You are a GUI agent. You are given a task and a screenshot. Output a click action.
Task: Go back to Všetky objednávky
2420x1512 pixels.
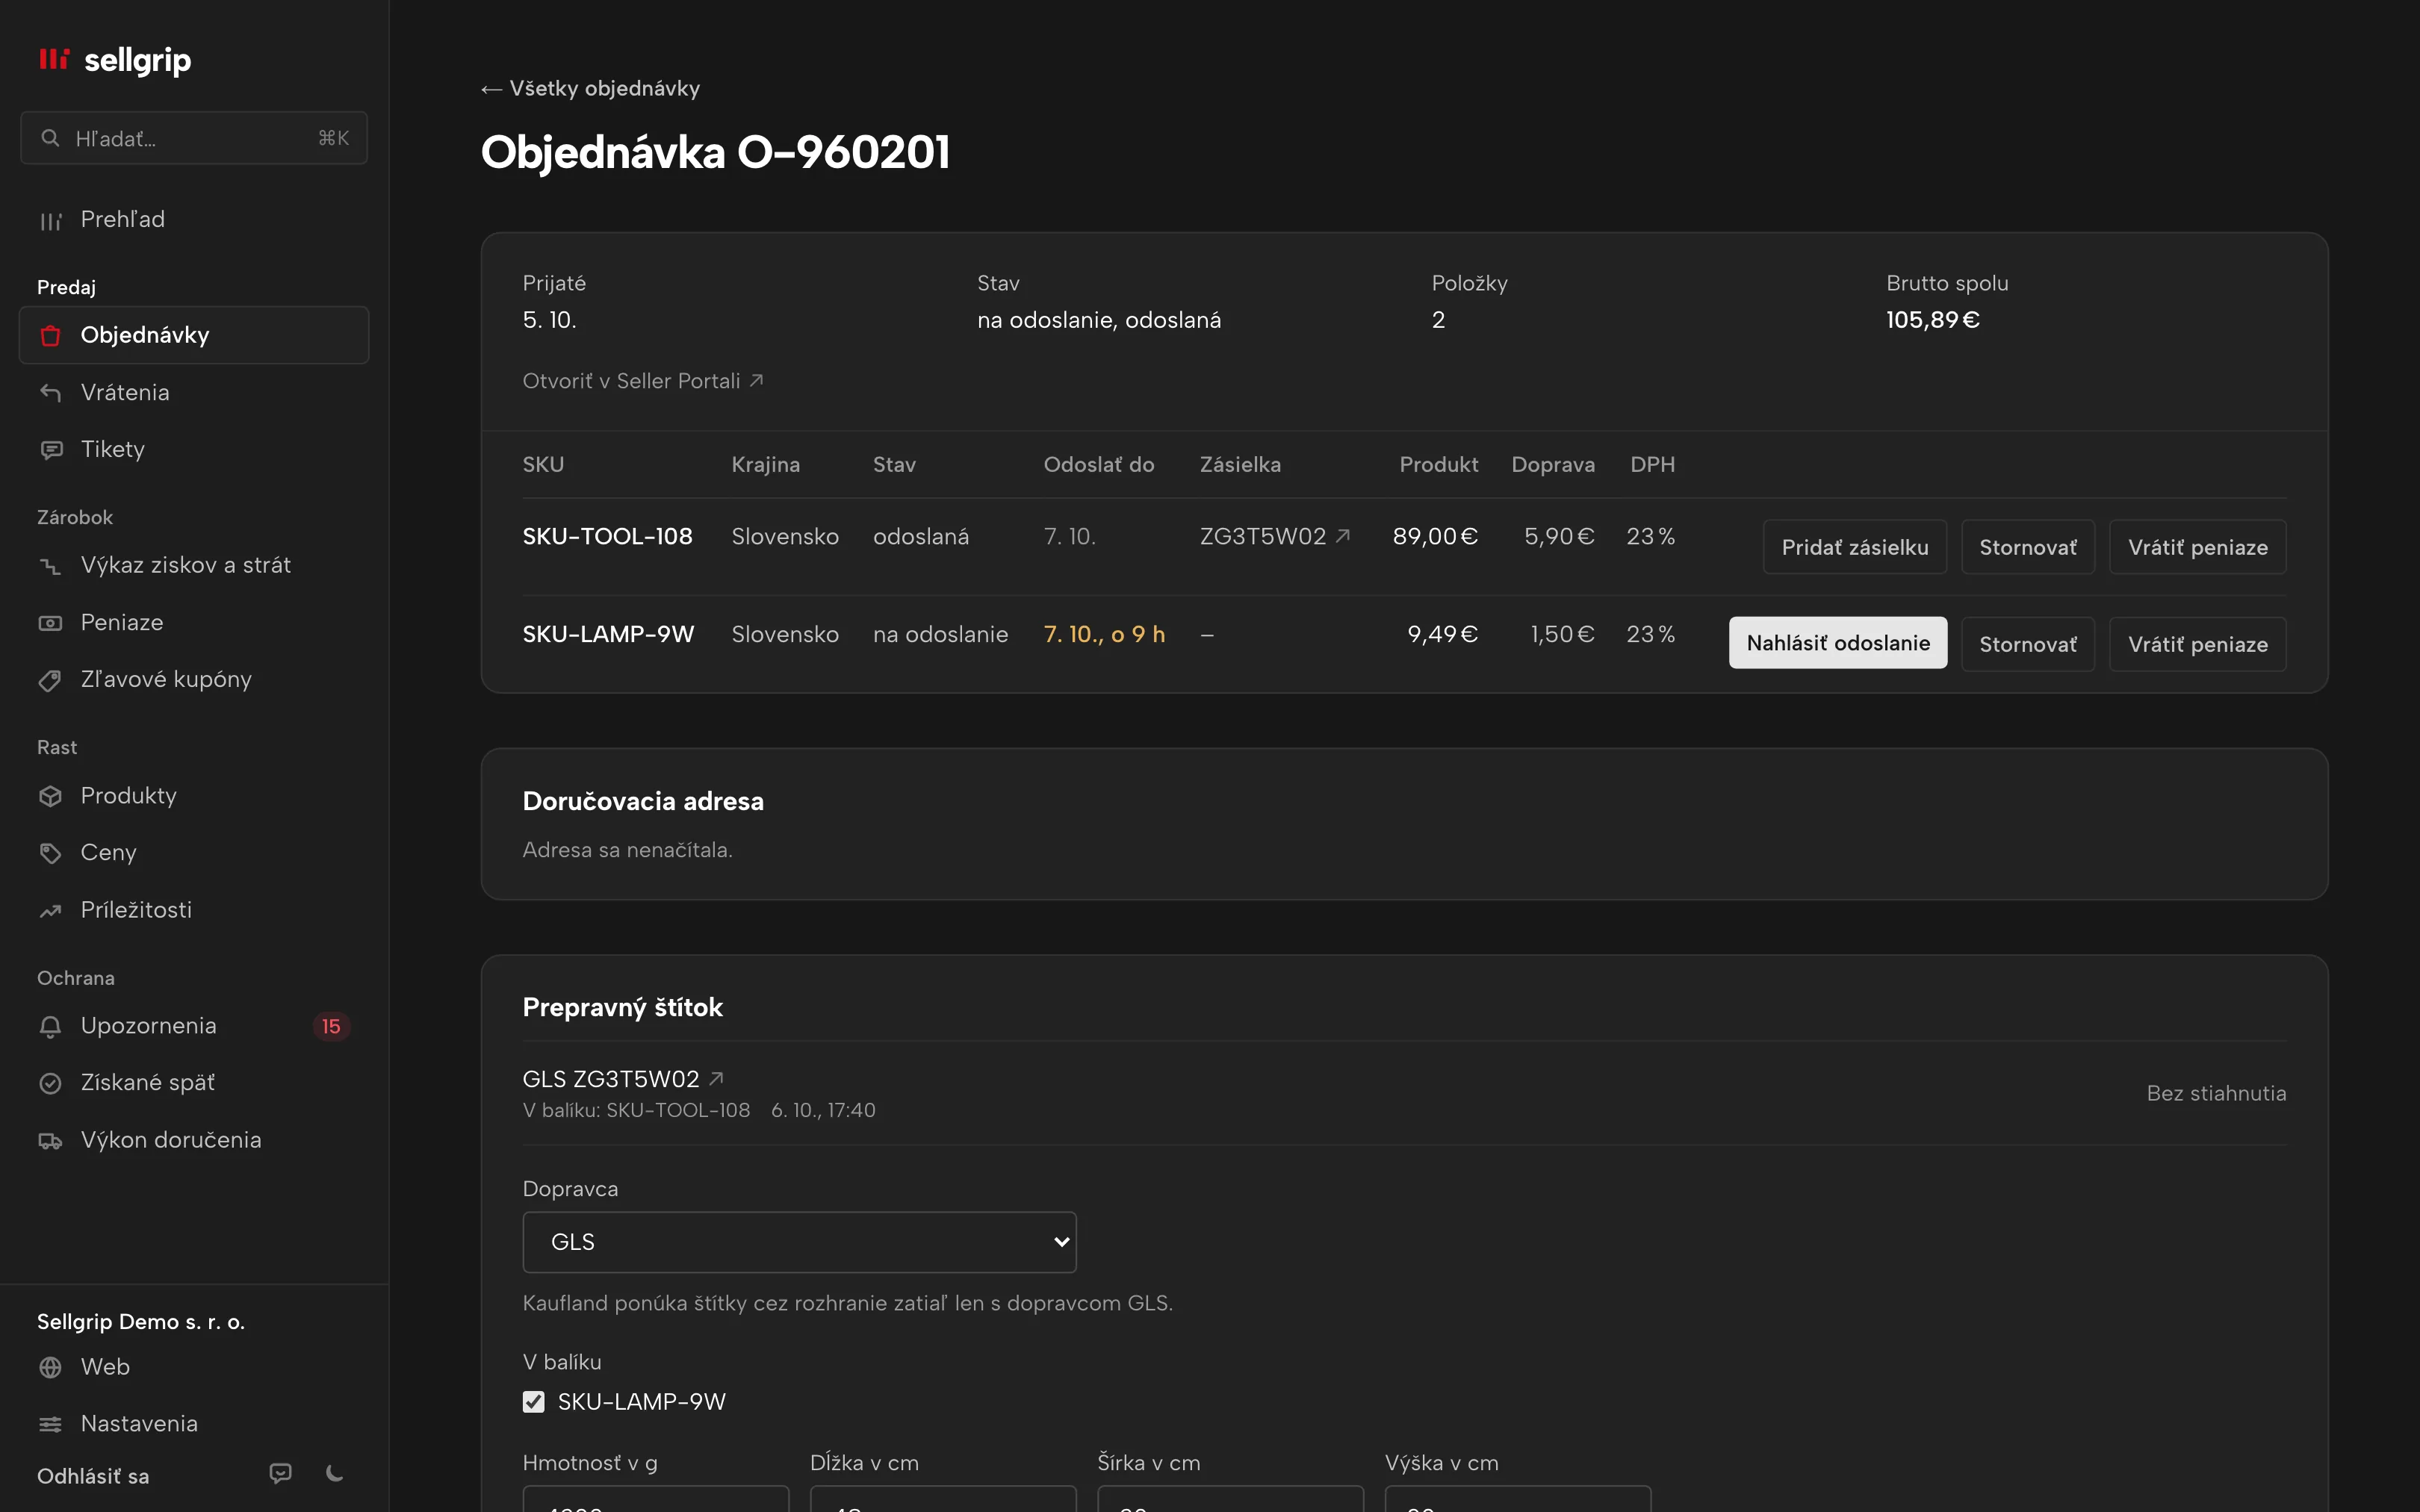(590, 89)
